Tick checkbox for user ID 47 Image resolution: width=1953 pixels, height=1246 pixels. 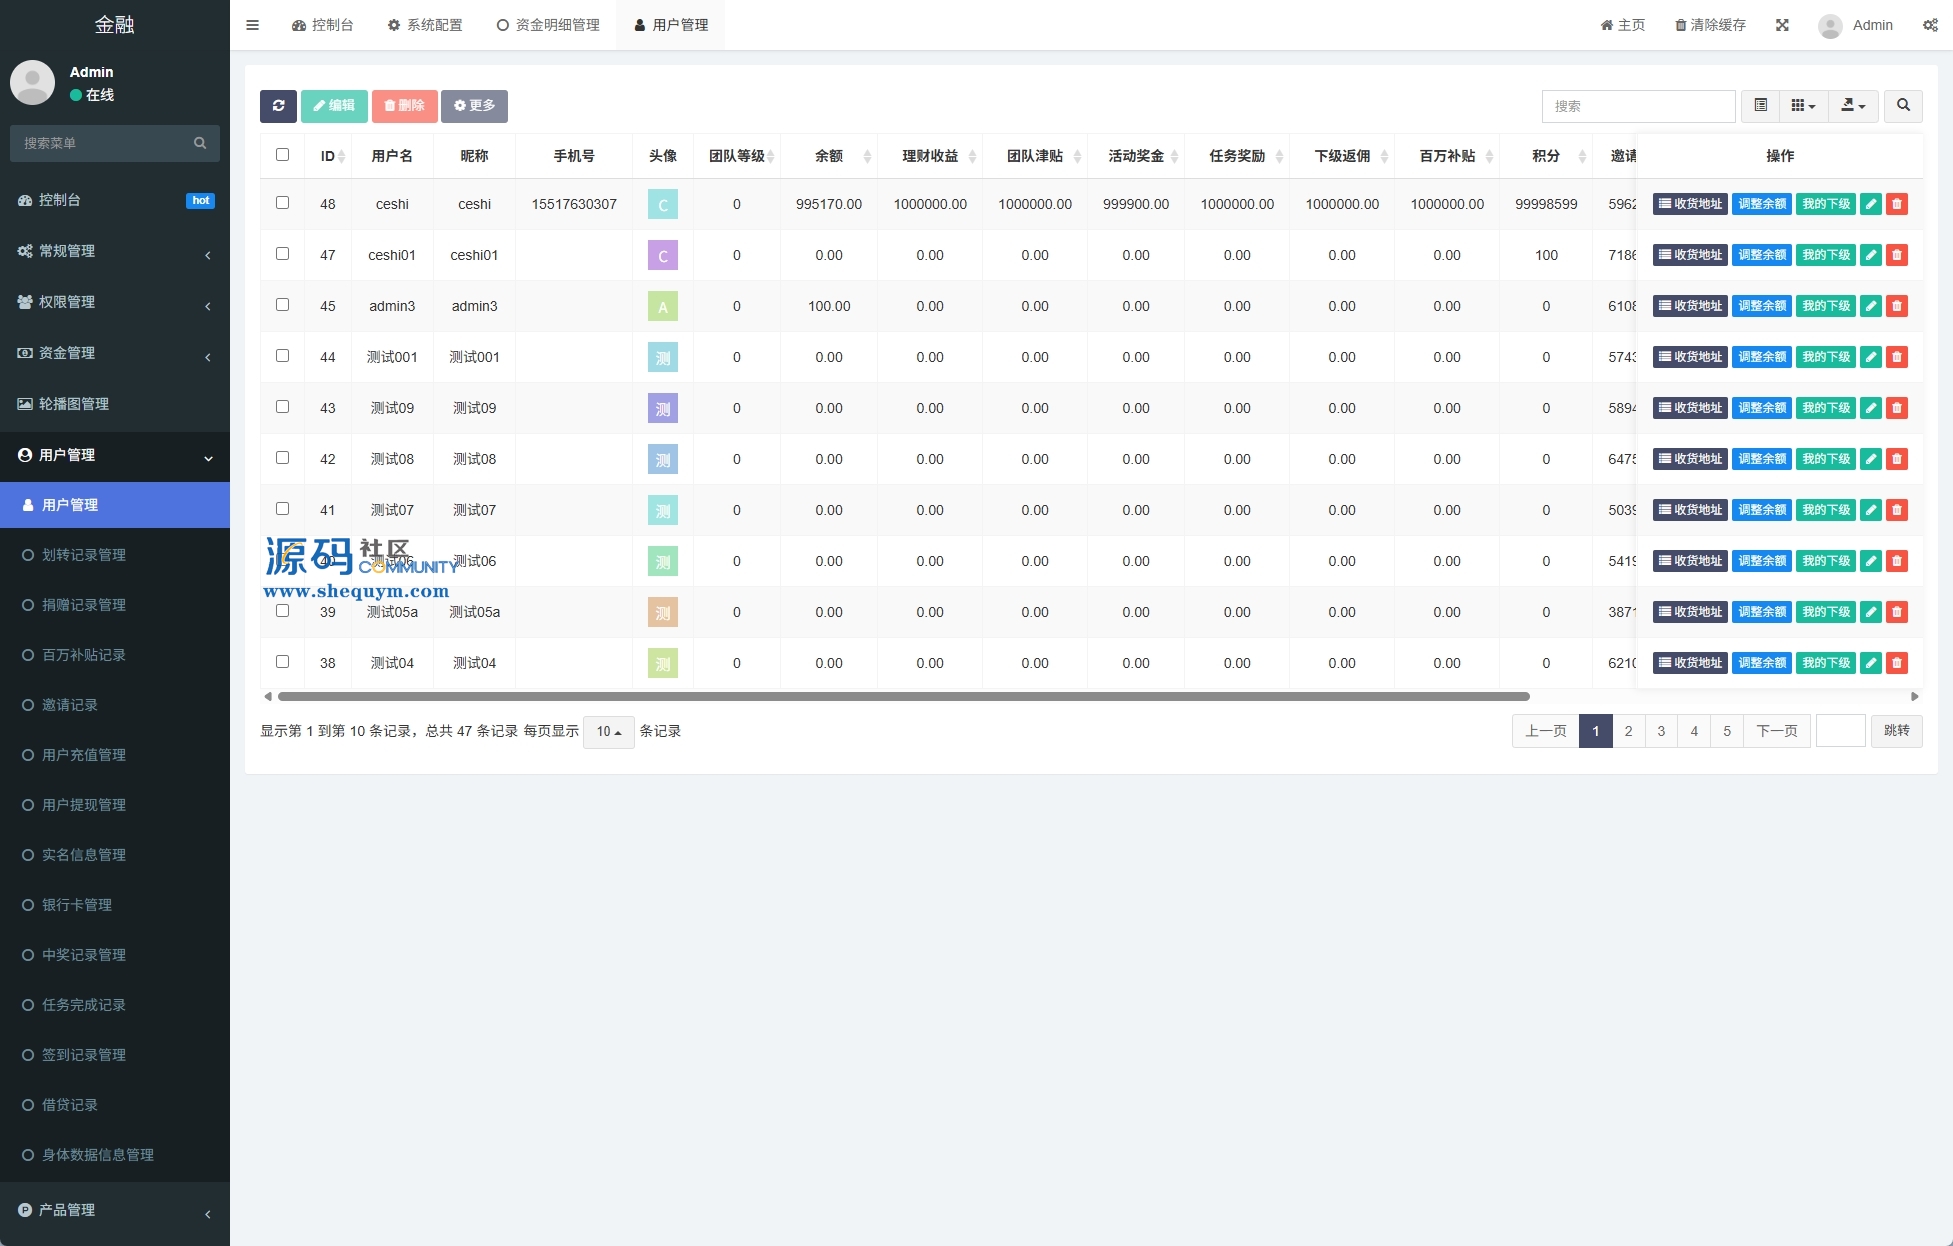point(282,254)
